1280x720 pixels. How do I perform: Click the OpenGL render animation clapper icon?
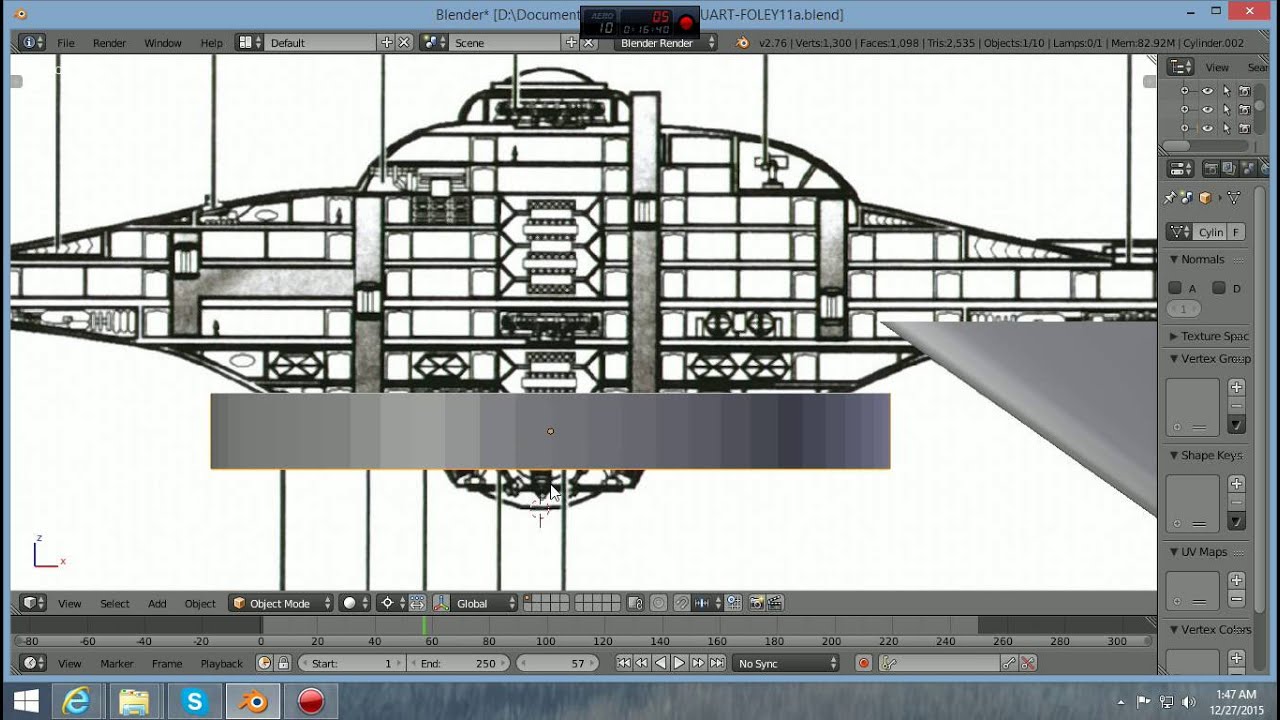pyautogui.click(x=775, y=603)
